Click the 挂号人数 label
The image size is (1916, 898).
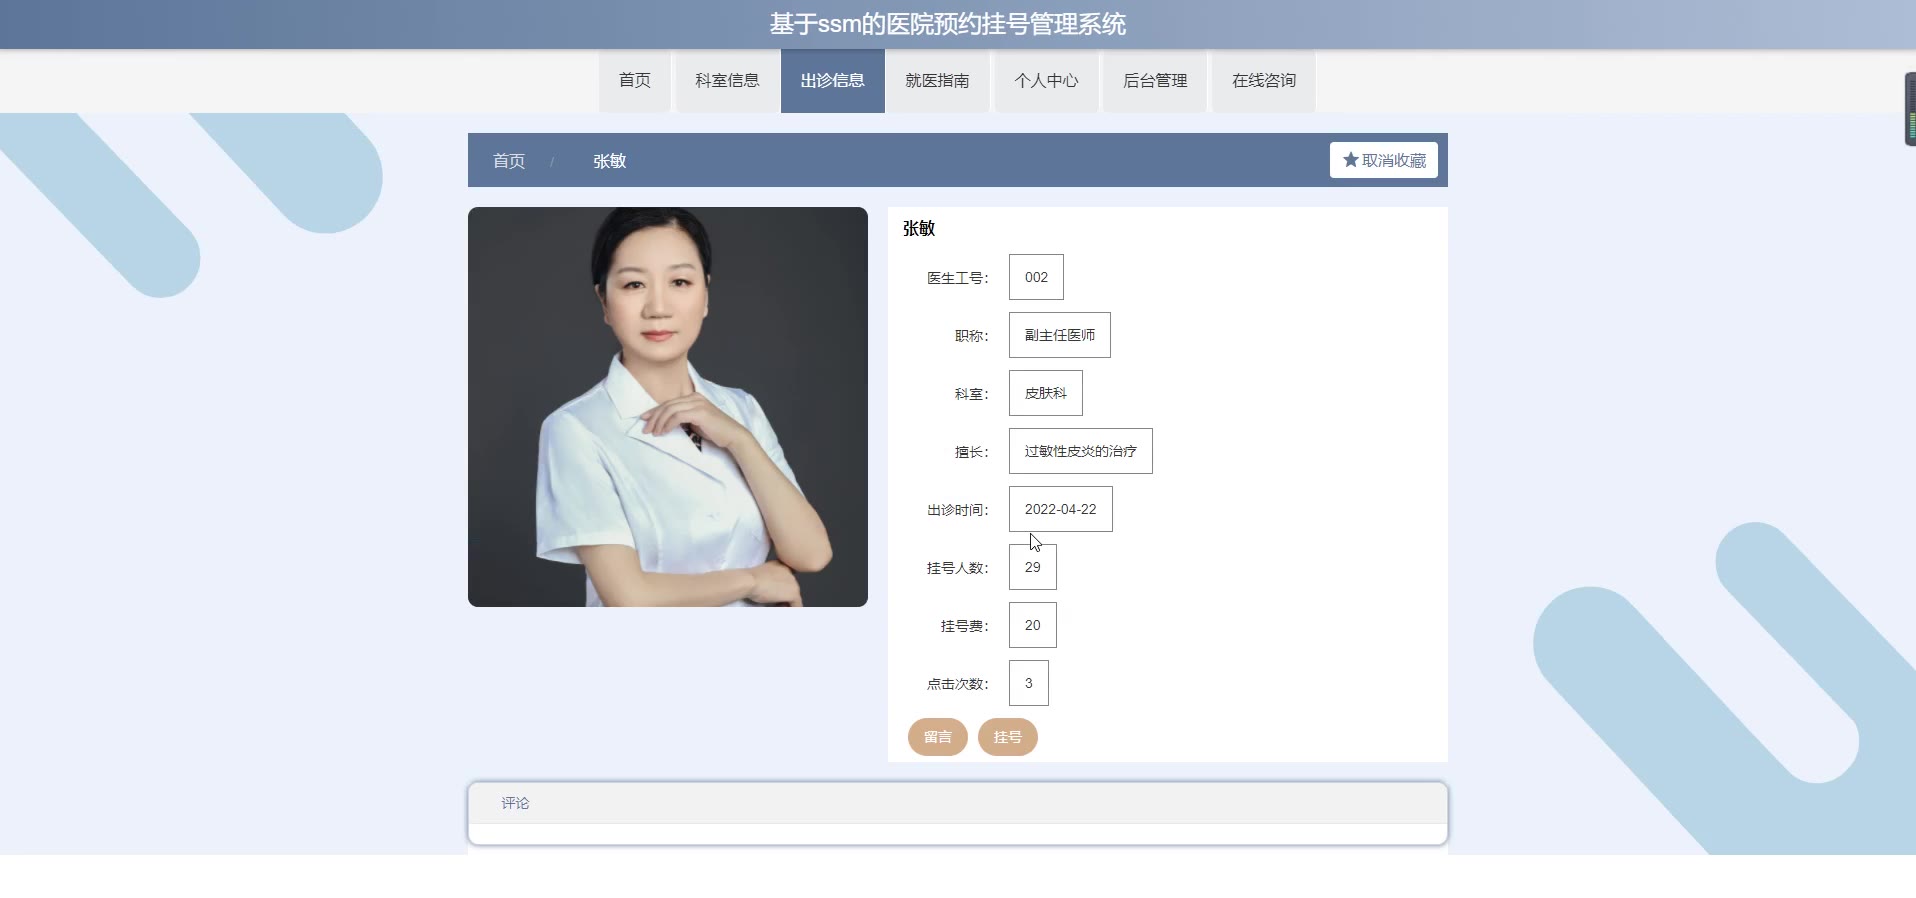click(x=957, y=568)
